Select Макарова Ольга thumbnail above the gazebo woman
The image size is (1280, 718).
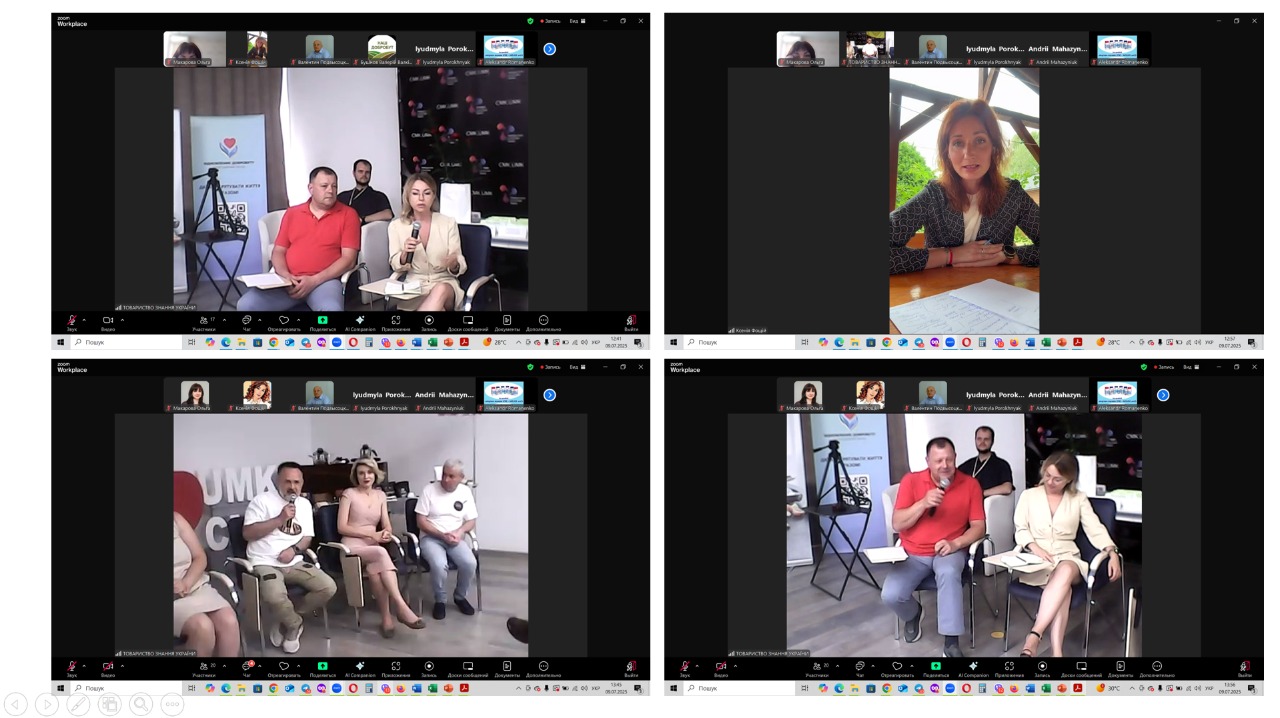[x=807, y=49]
